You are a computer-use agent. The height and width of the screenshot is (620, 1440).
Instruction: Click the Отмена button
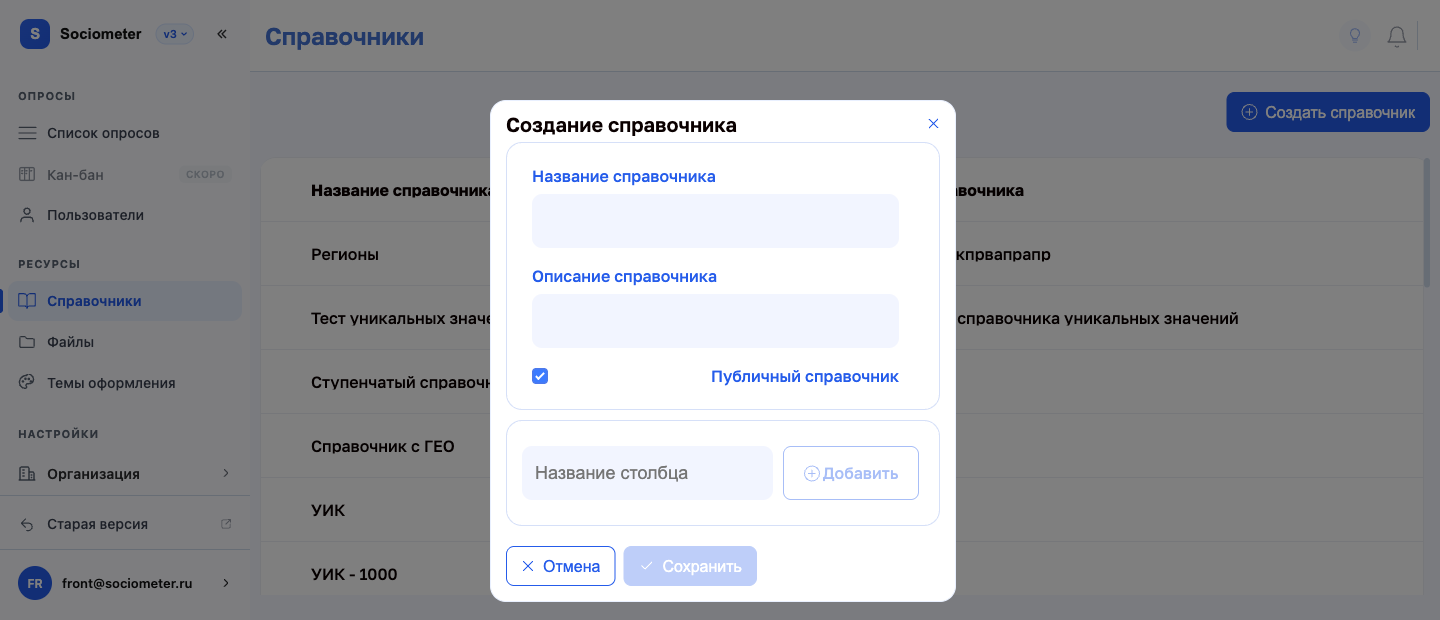tap(560, 566)
